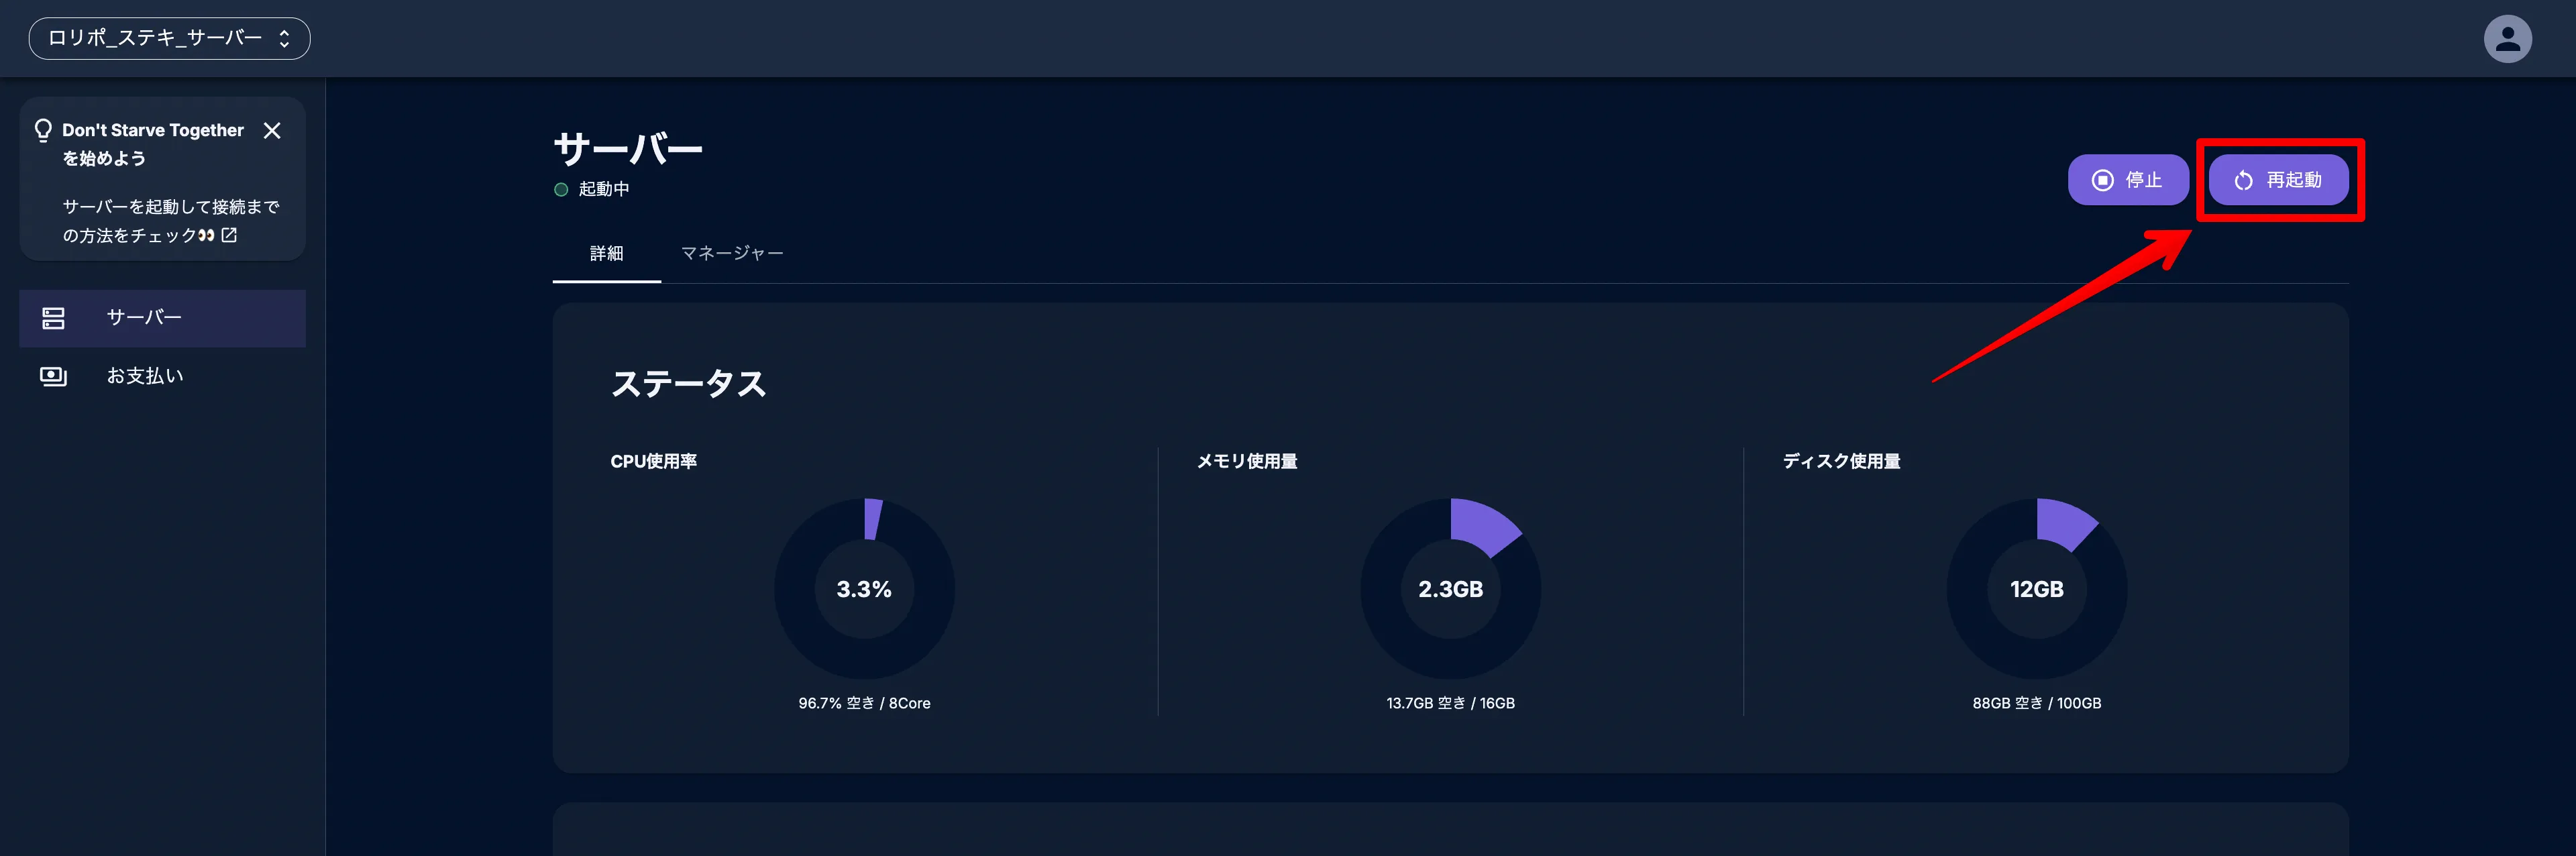Image resolution: width=2576 pixels, height=856 pixels.
Task: Expand server selector with up-down chevron arrows
Action: click(285, 39)
